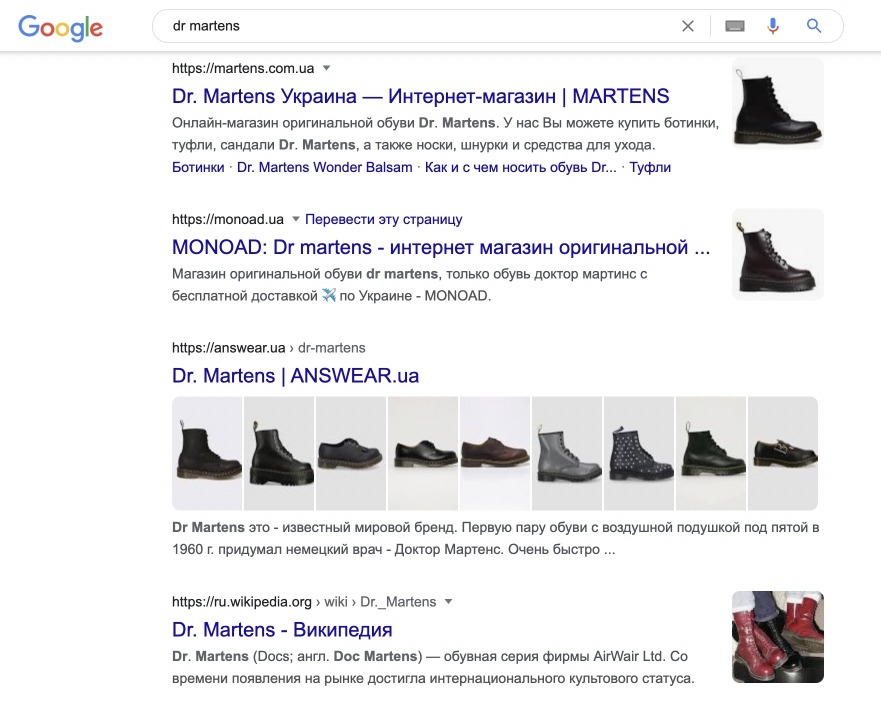
Task: Open the Ботинки sitelink
Action: [x=198, y=167]
